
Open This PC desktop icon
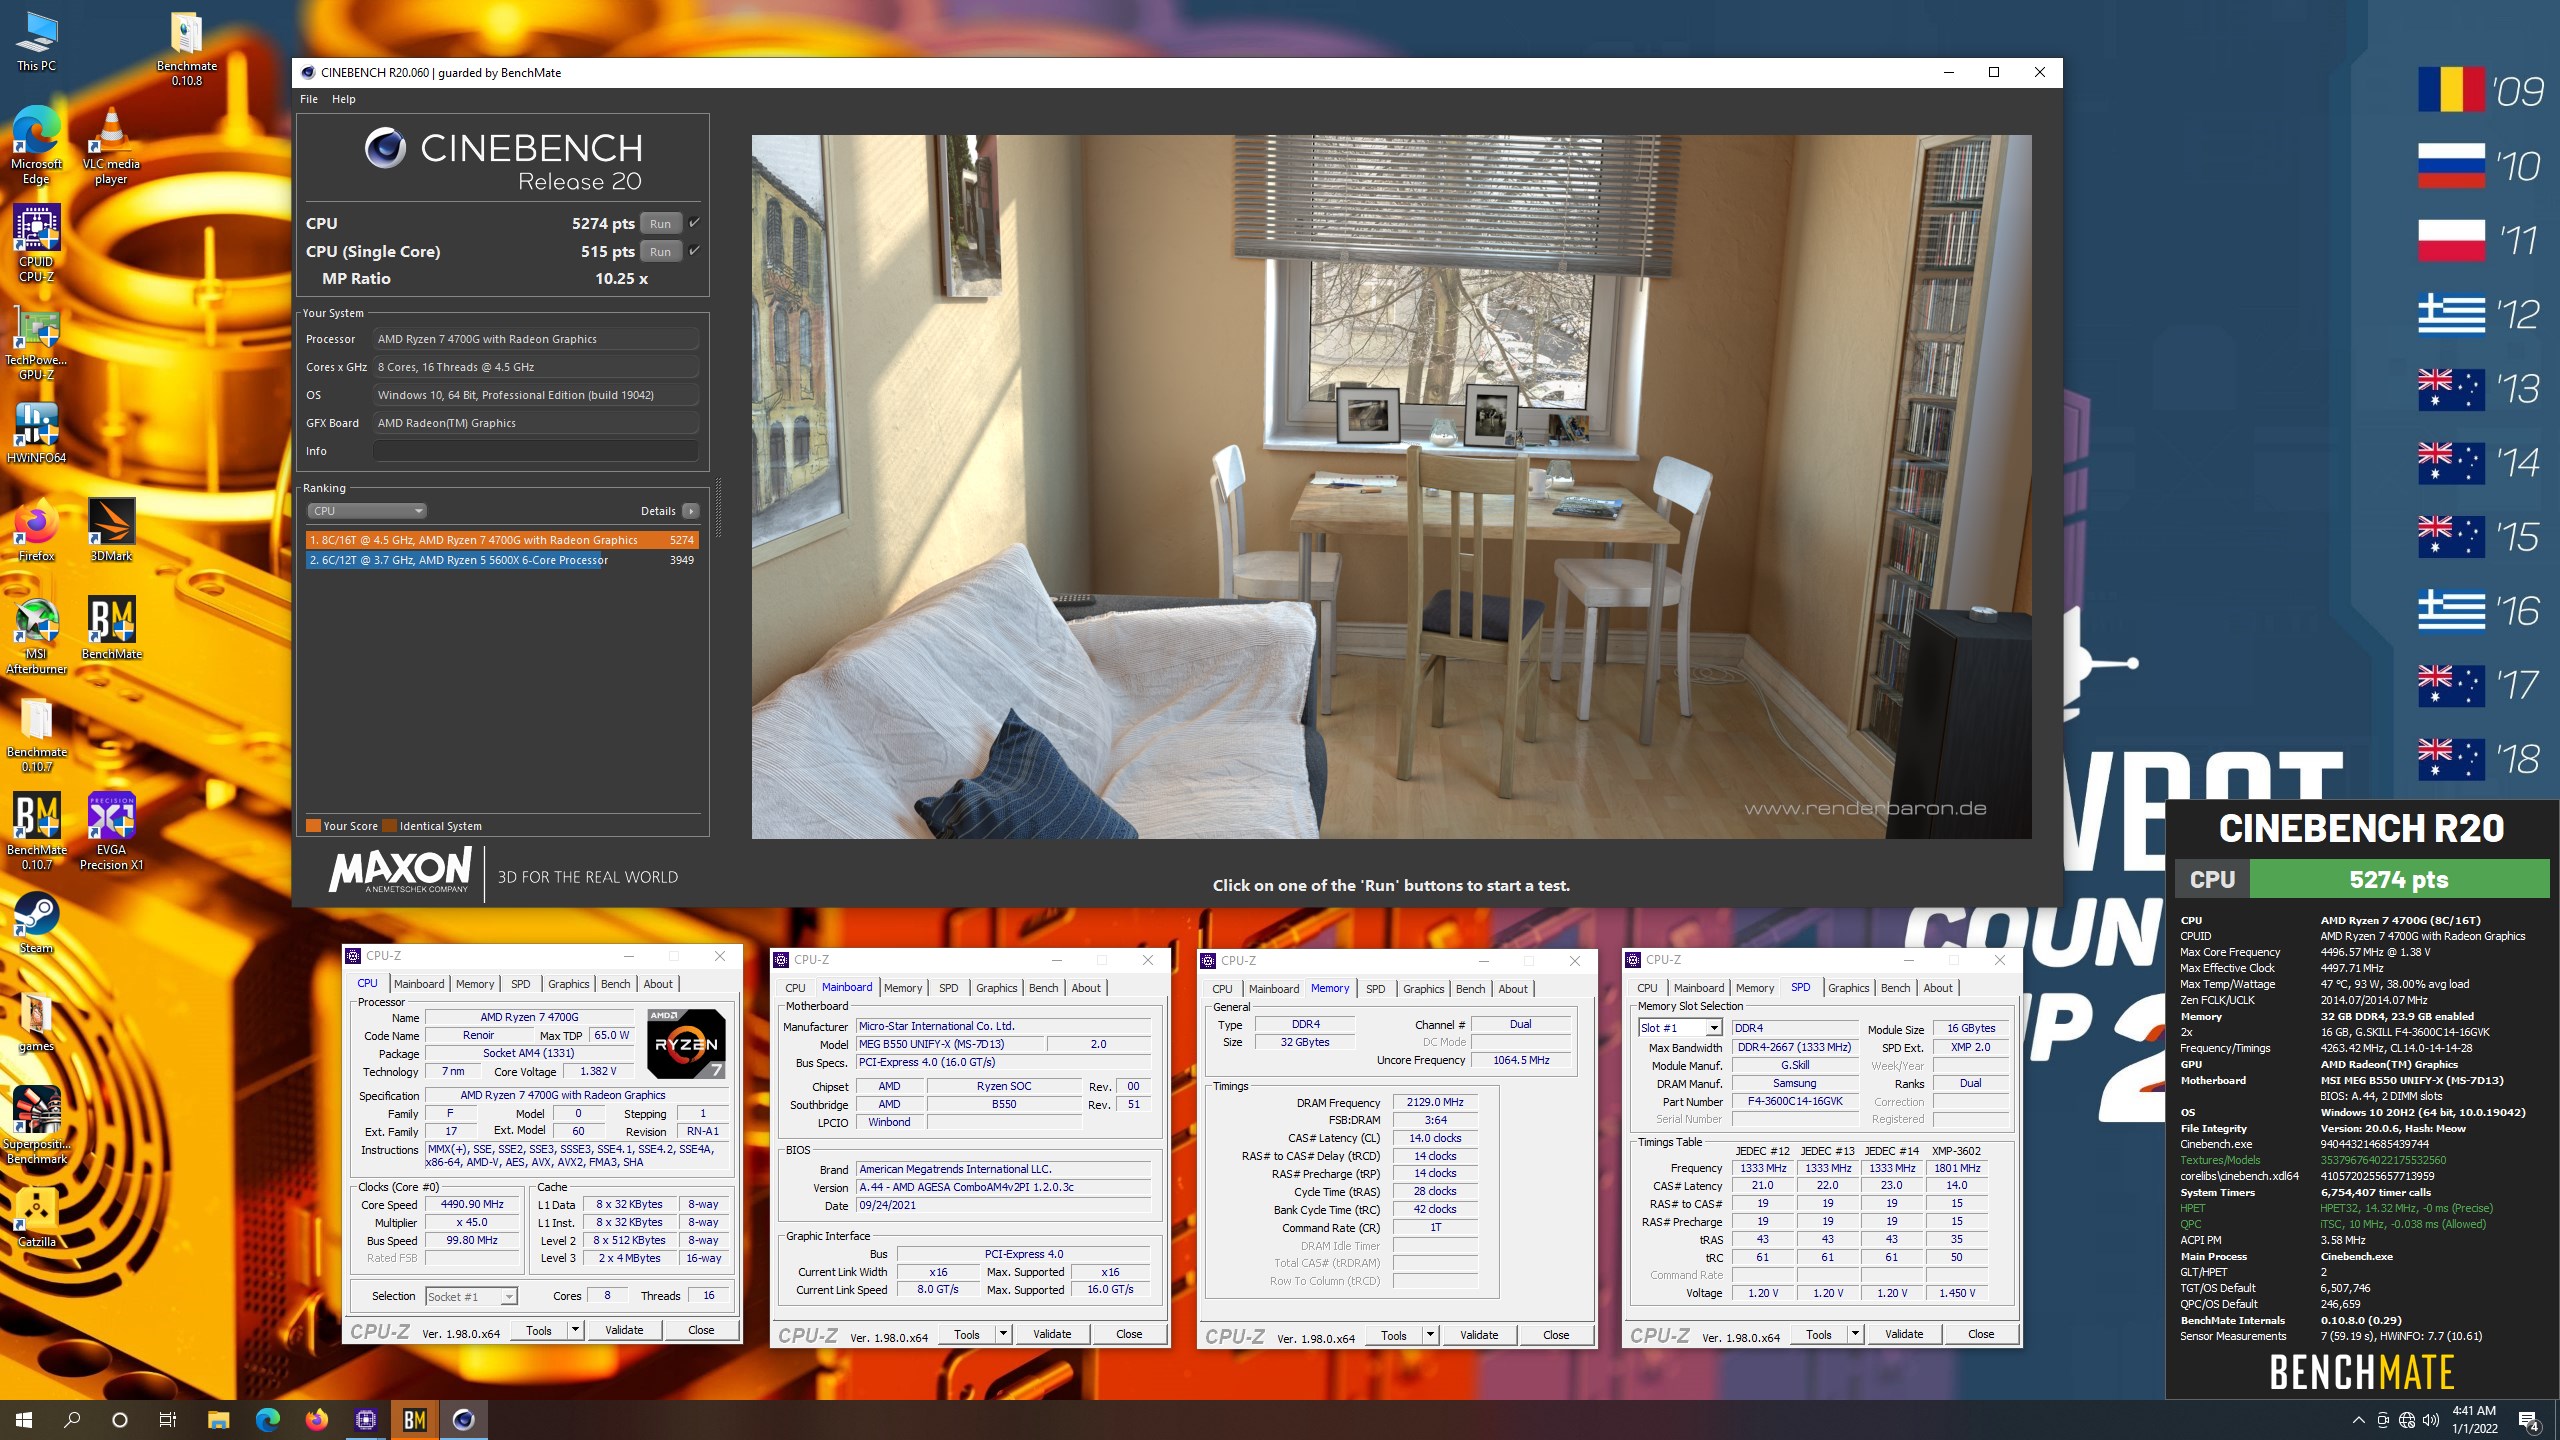point(36,42)
